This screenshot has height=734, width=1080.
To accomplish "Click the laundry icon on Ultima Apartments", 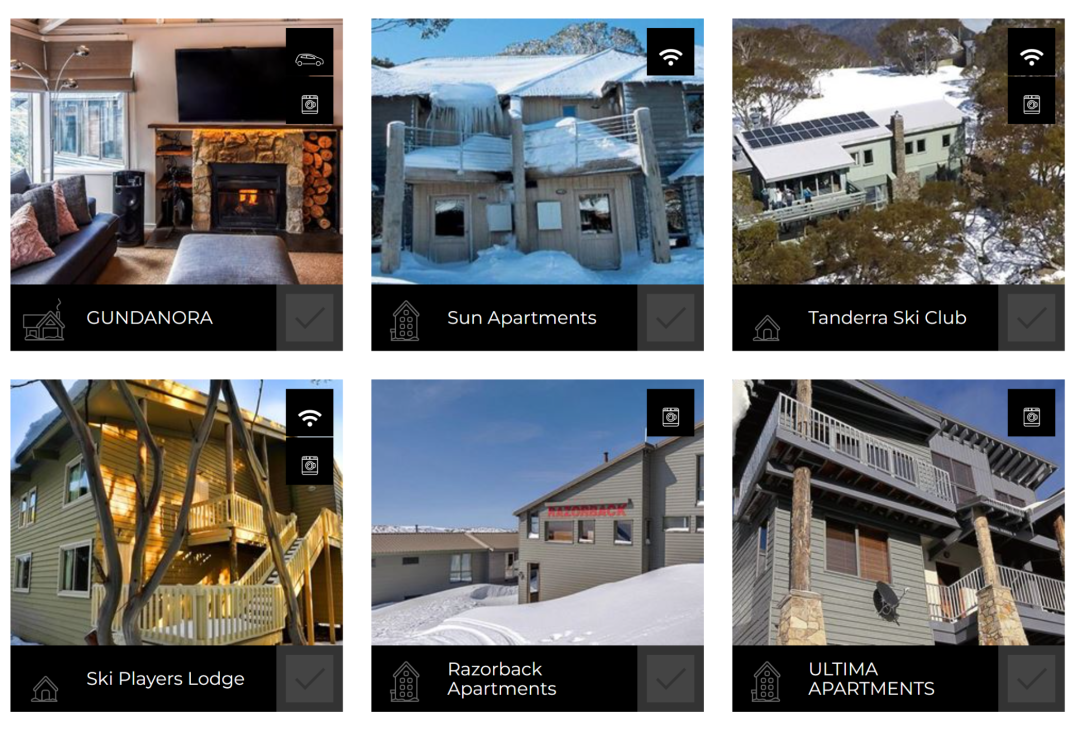I will coord(1031,417).
